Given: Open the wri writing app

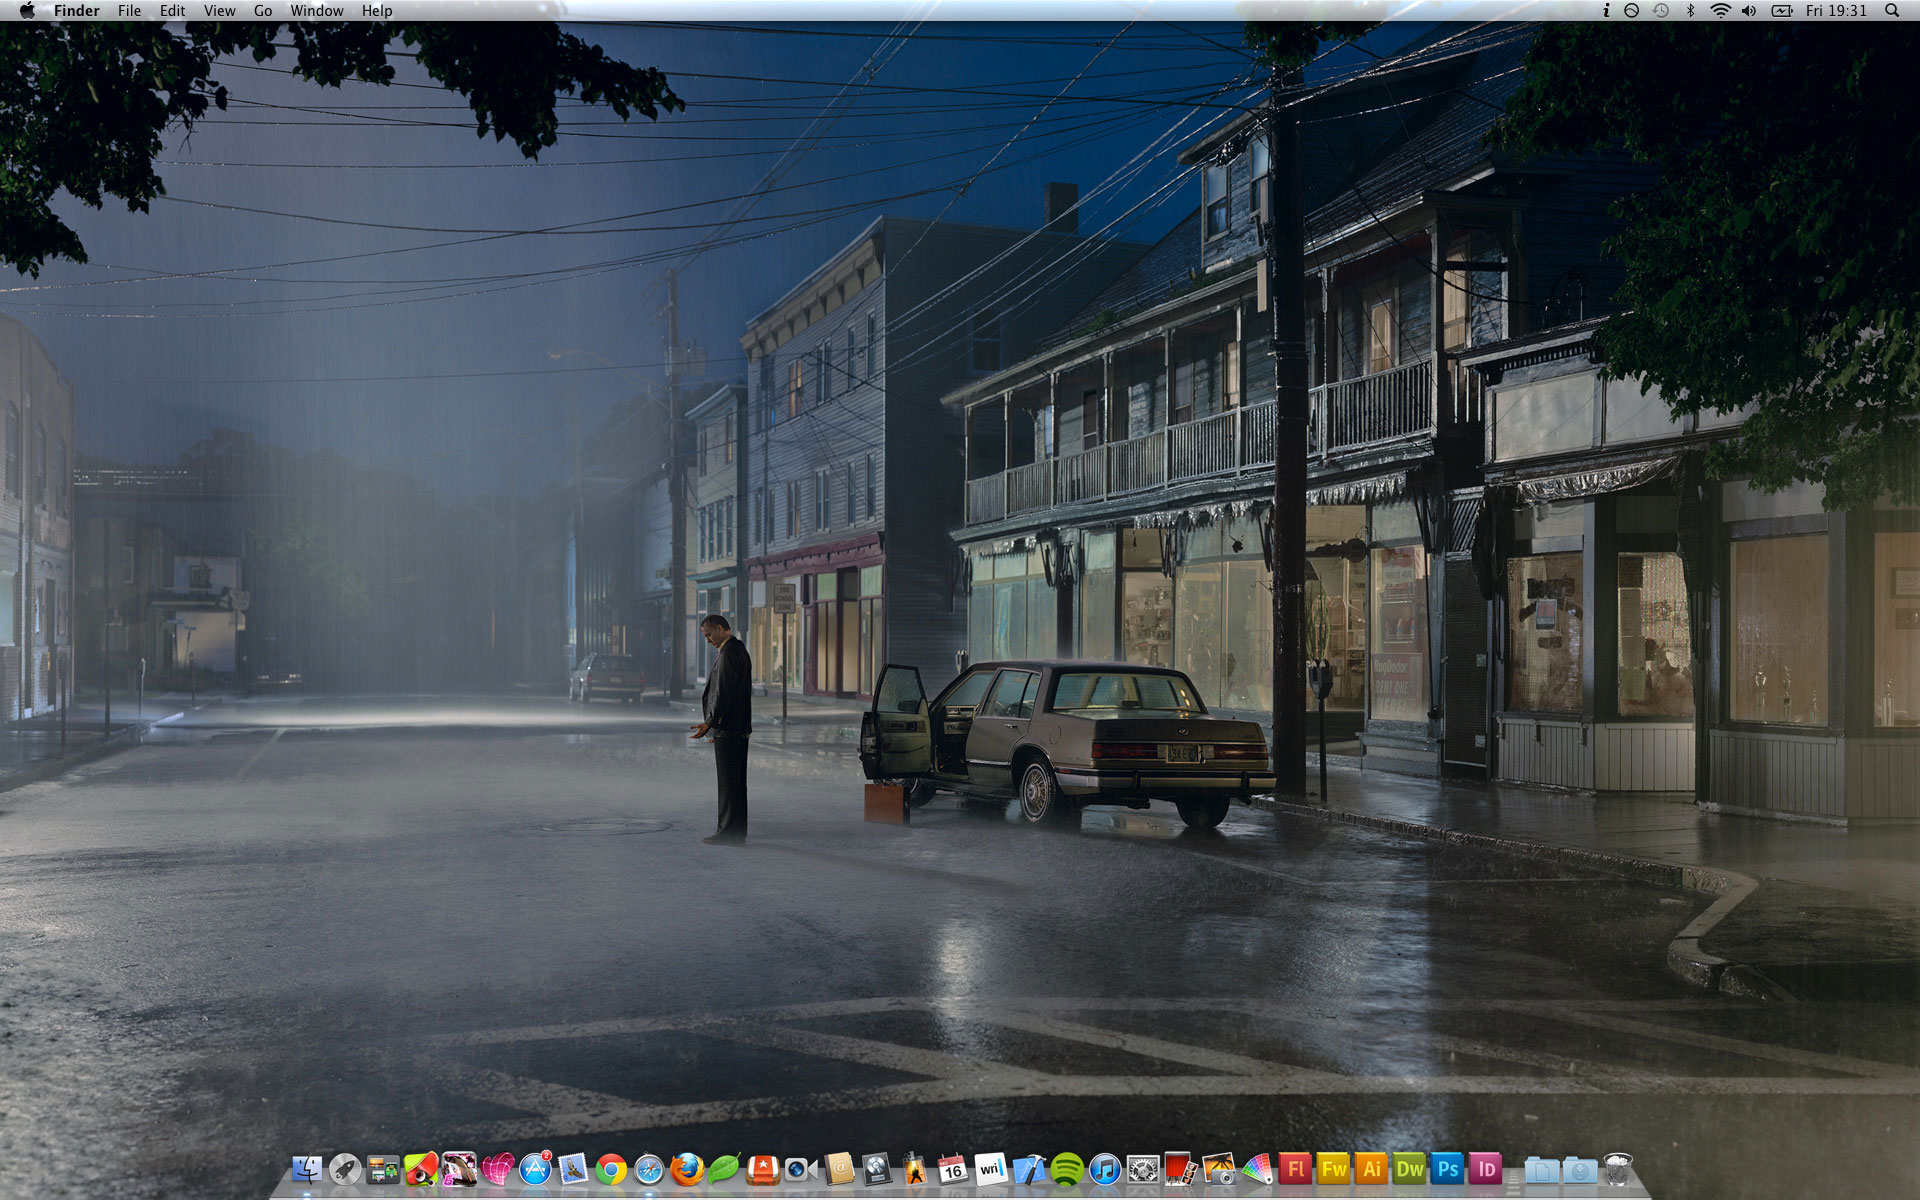Looking at the screenshot, I should pos(990,1168).
